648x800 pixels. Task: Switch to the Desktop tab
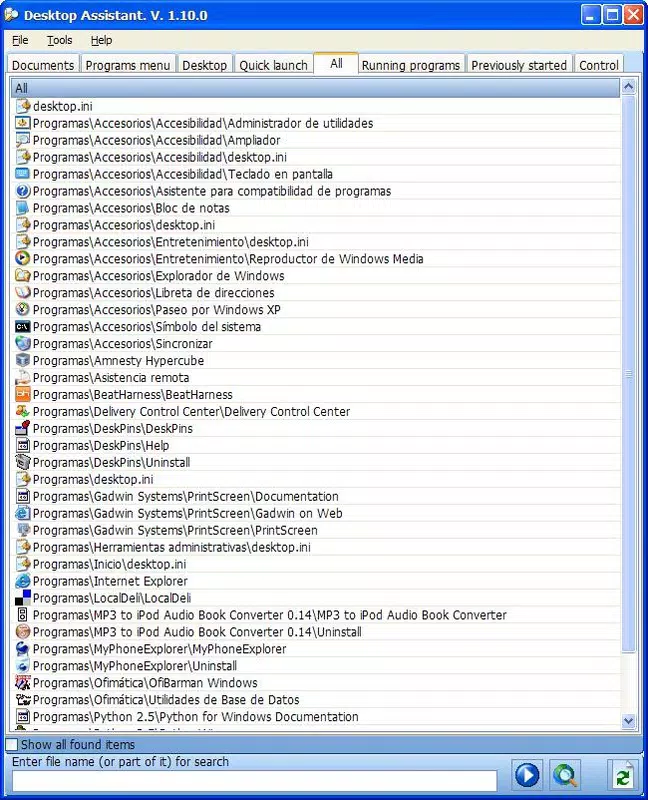204,65
